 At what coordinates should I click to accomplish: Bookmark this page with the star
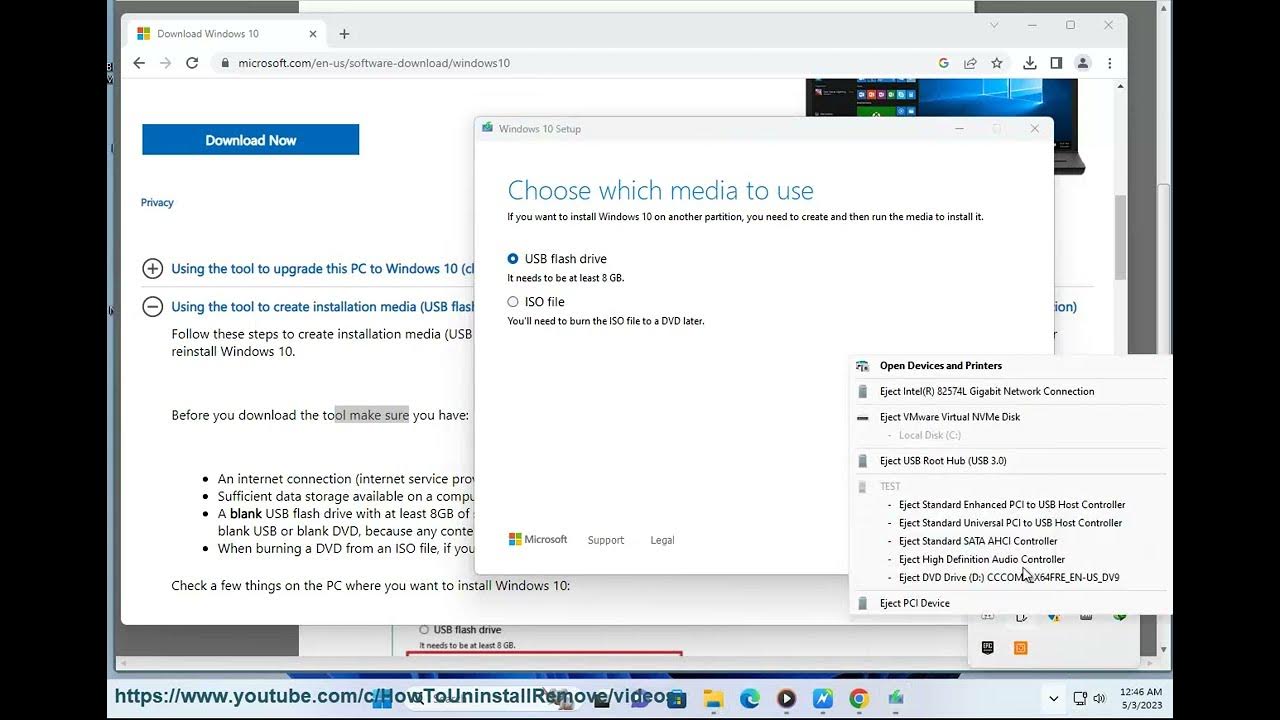click(x=997, y=63)
